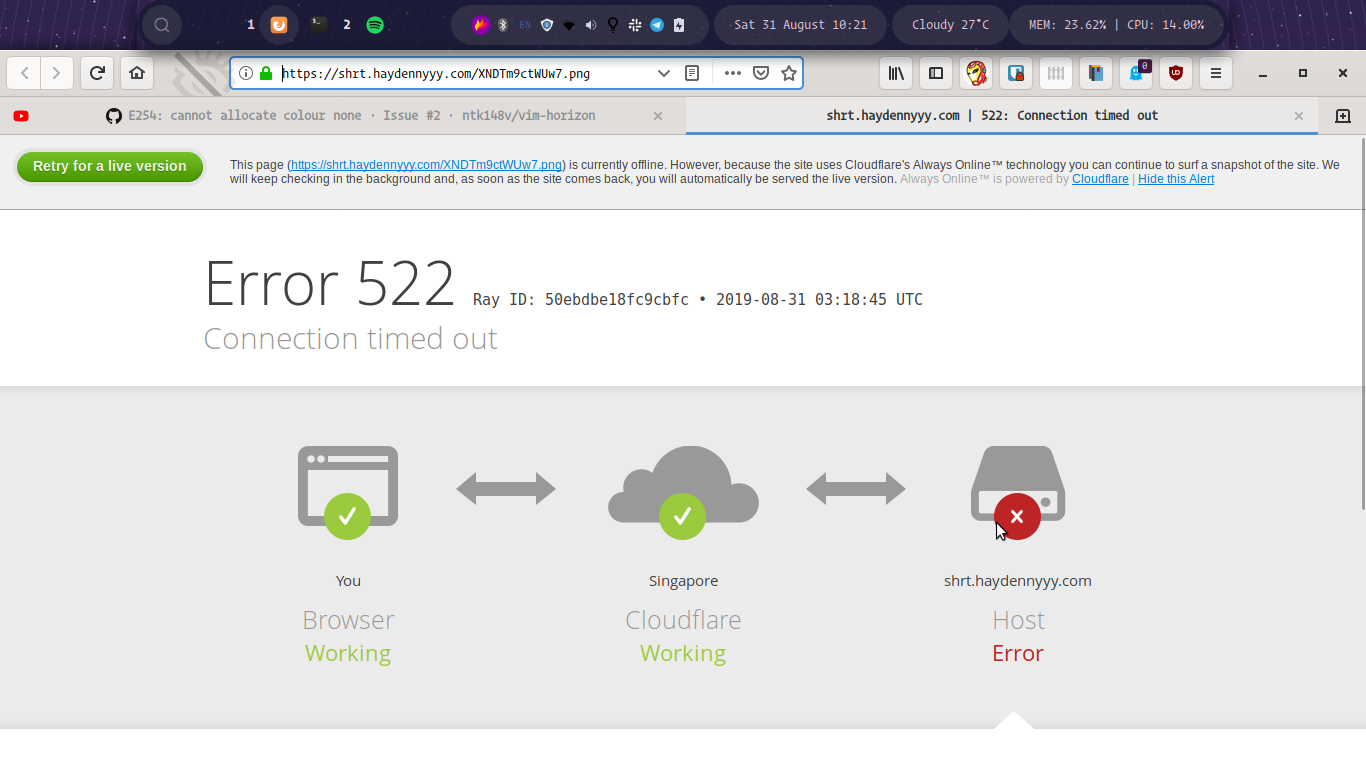The image size is (1366, 768).
Task: Reload the current page
Action: 97,73
